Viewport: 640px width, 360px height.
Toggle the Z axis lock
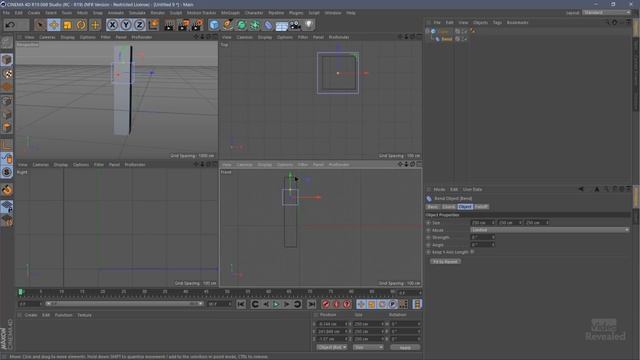tap(140, 25)
